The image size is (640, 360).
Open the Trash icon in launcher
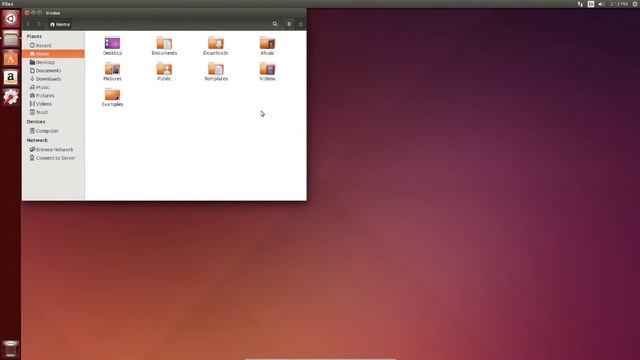pyautogui.click(x=11, y=349)
